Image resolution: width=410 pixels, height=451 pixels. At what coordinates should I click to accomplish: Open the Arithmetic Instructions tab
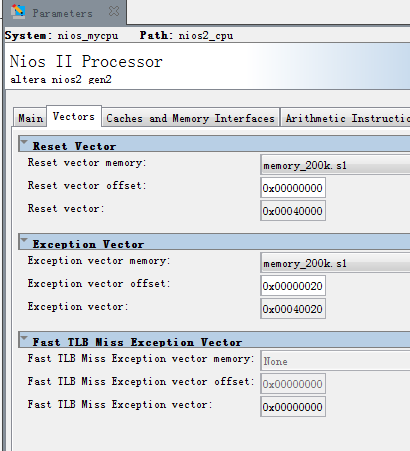pyautogui.click(x=345, y=118)
